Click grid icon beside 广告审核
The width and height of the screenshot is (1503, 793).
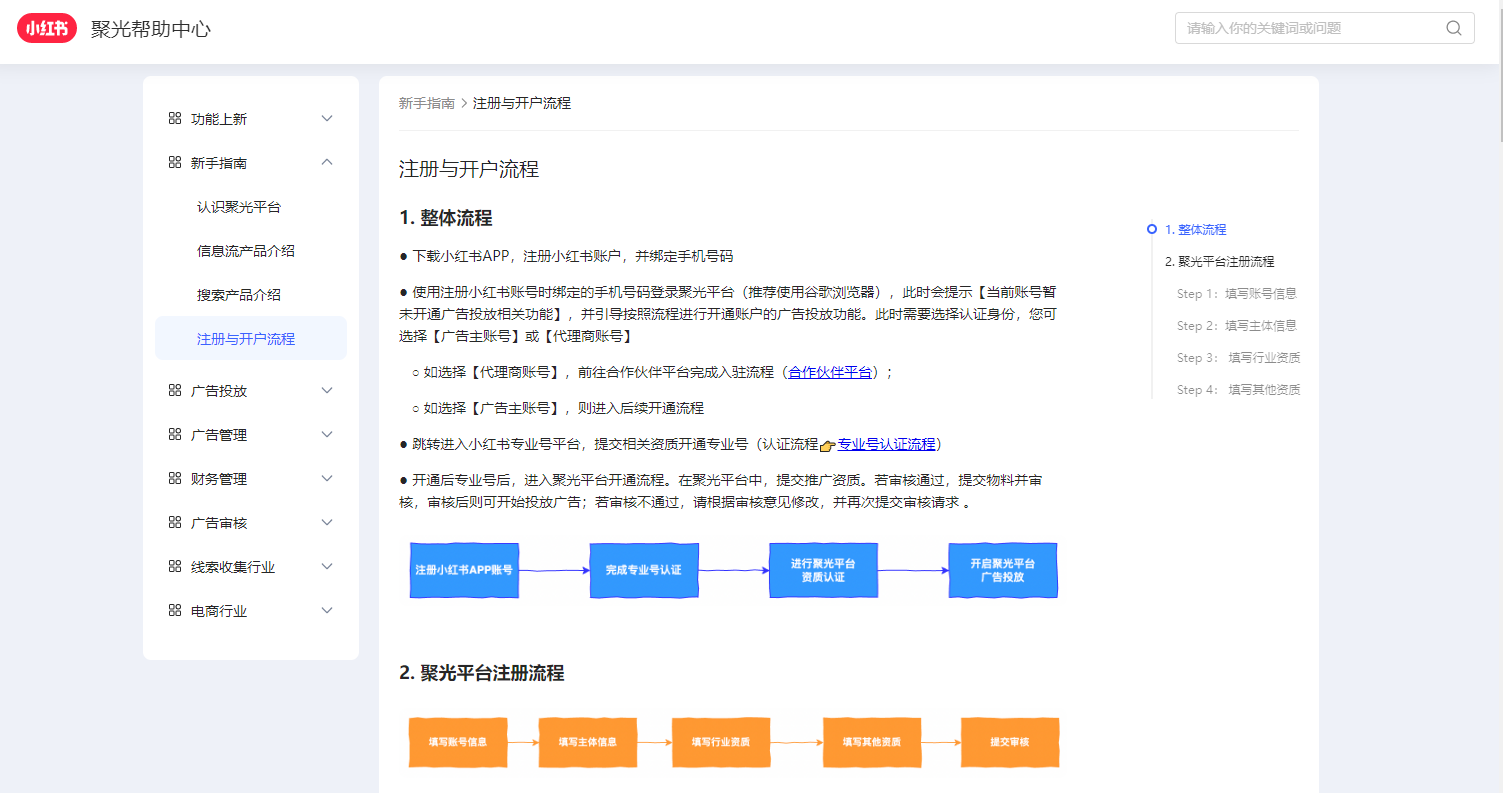(175, 523)
